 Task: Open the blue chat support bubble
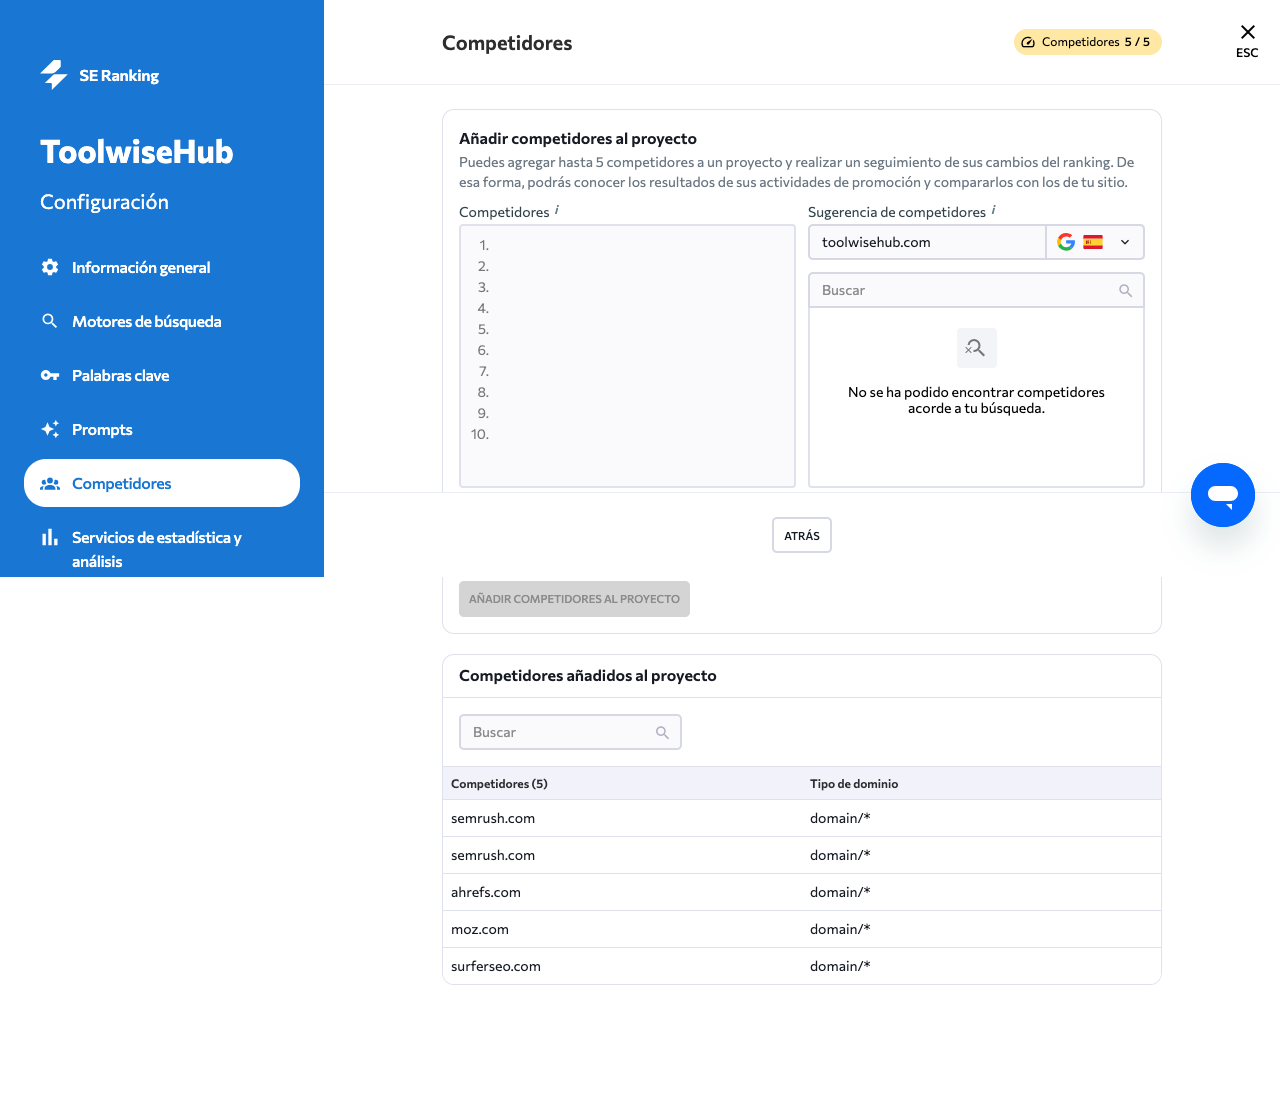pyautogui.click(x=1223, y=495)
